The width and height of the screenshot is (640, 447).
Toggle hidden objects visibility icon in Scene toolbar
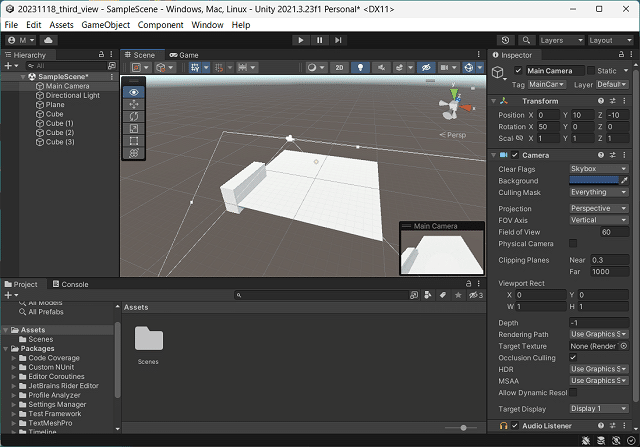pos(426,68)
